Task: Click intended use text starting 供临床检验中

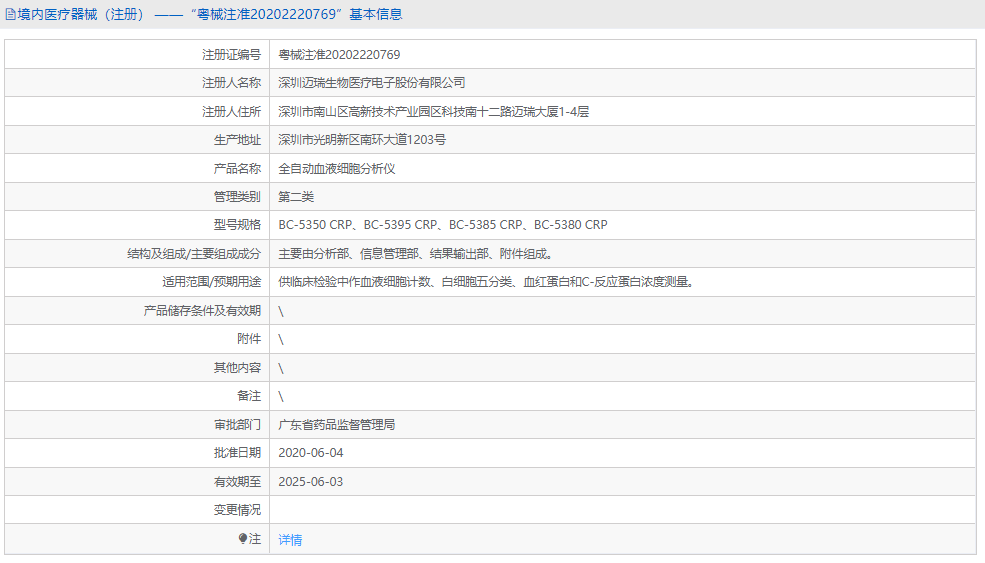Action: [486, 282]
